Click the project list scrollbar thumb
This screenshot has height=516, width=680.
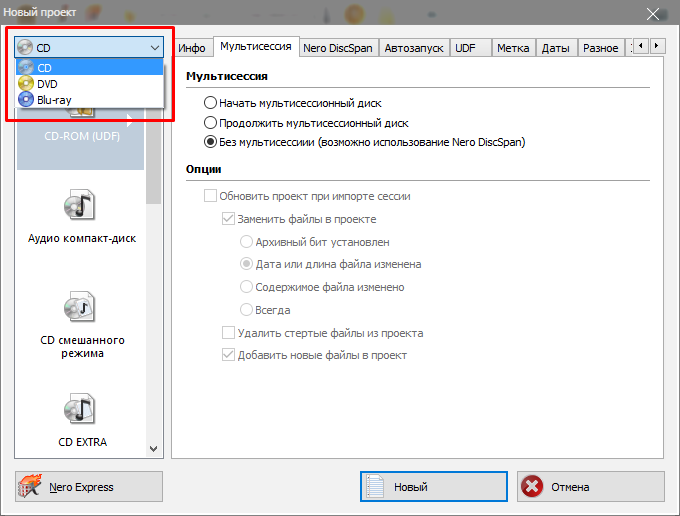[153, 156]
